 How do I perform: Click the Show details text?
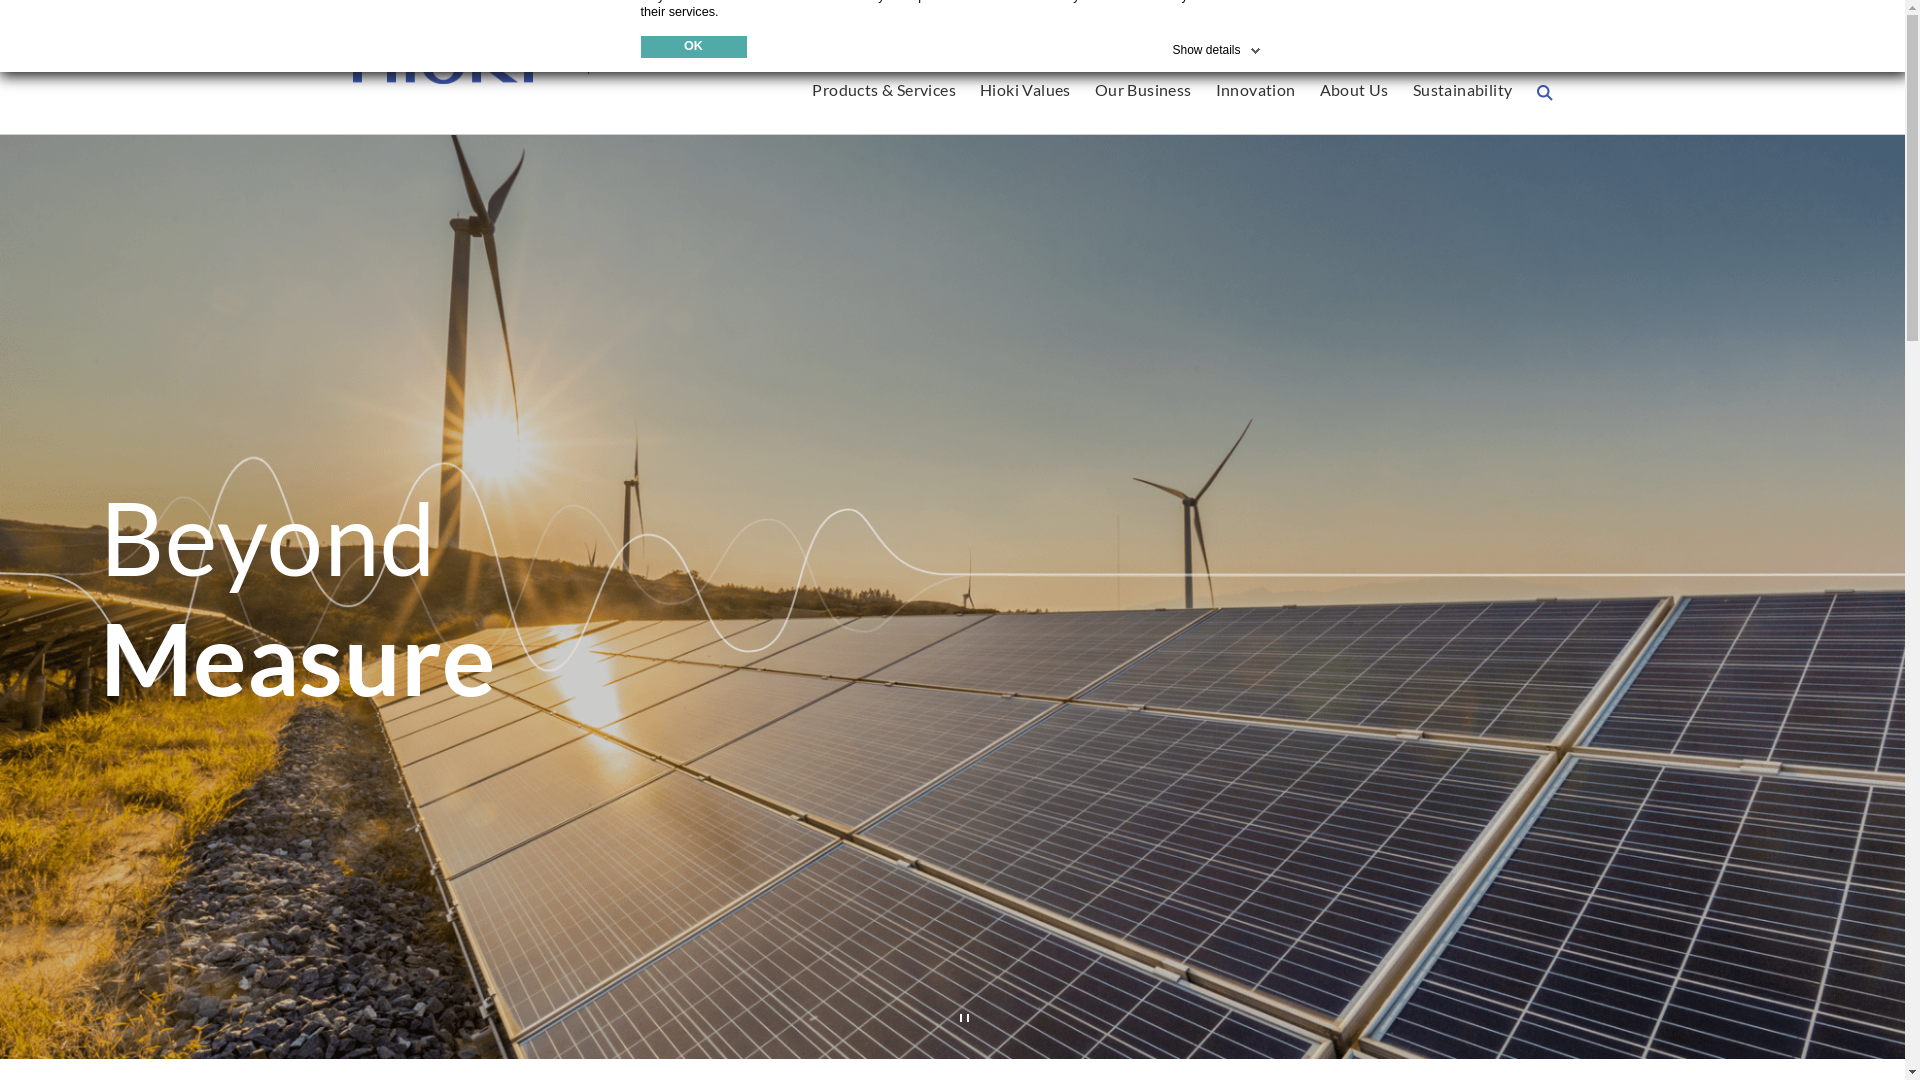coord(1205,50)
